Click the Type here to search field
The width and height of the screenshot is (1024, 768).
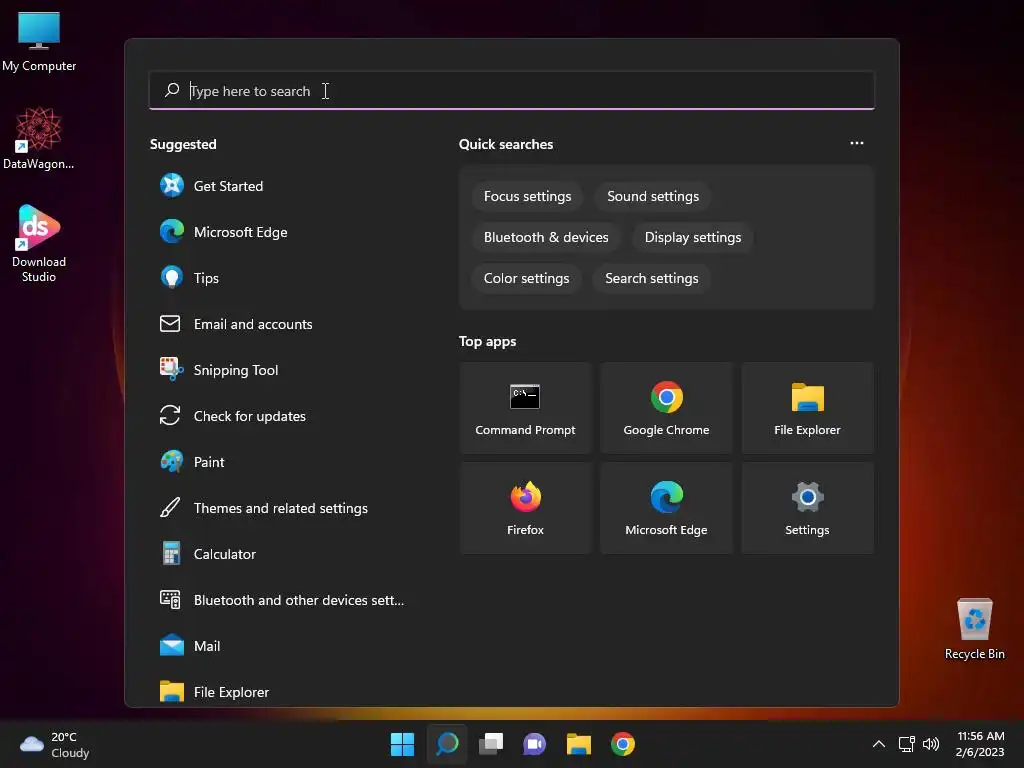[512, 91]
